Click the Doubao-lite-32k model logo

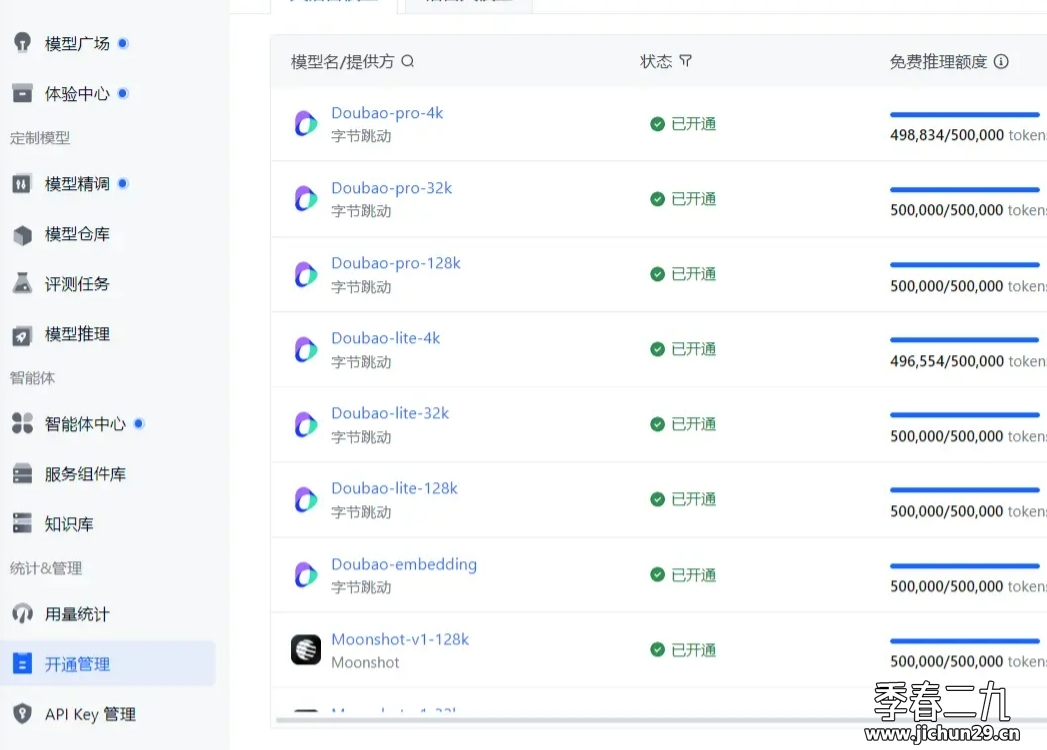point(306,424)
